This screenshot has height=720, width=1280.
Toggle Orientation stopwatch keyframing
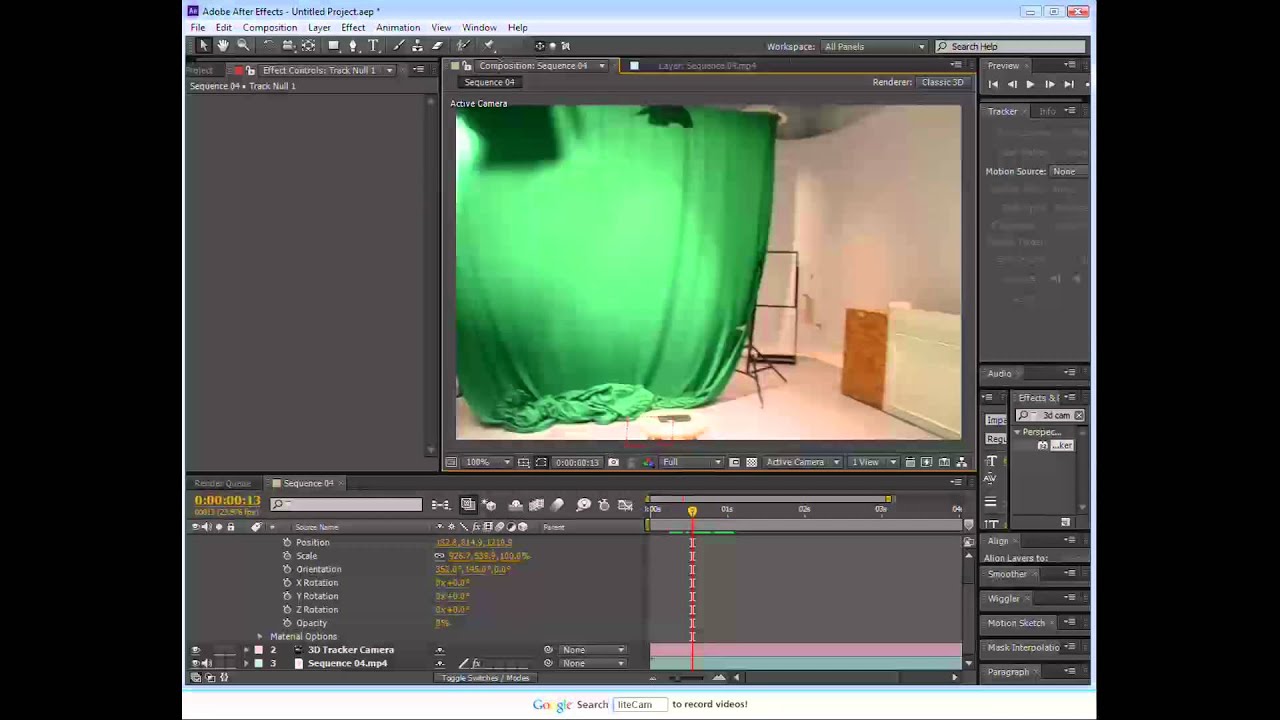coord(287,569)
